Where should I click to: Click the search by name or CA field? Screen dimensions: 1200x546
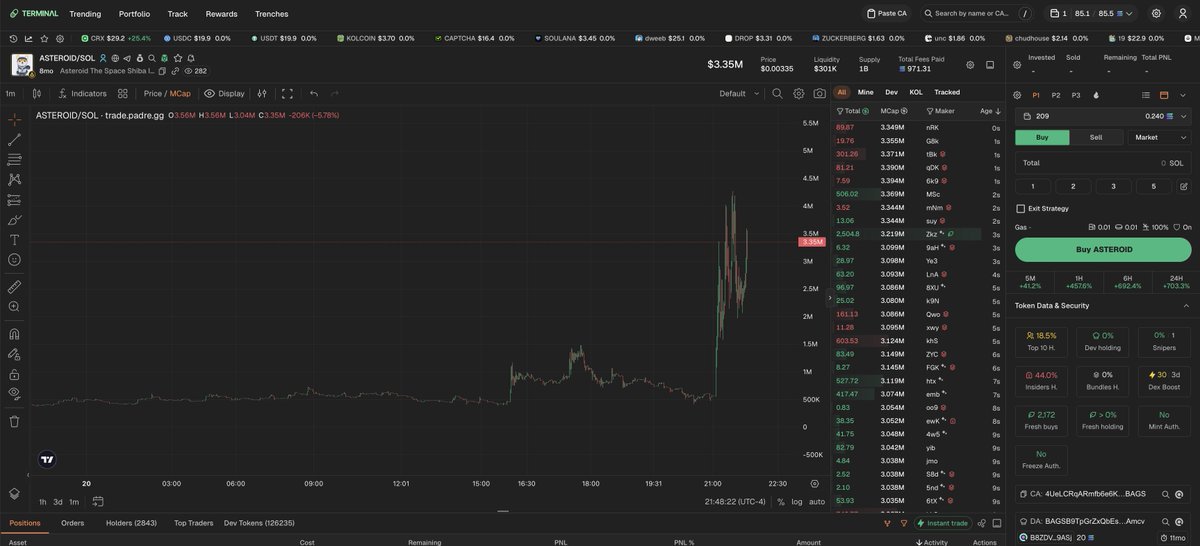coord(977,14)
